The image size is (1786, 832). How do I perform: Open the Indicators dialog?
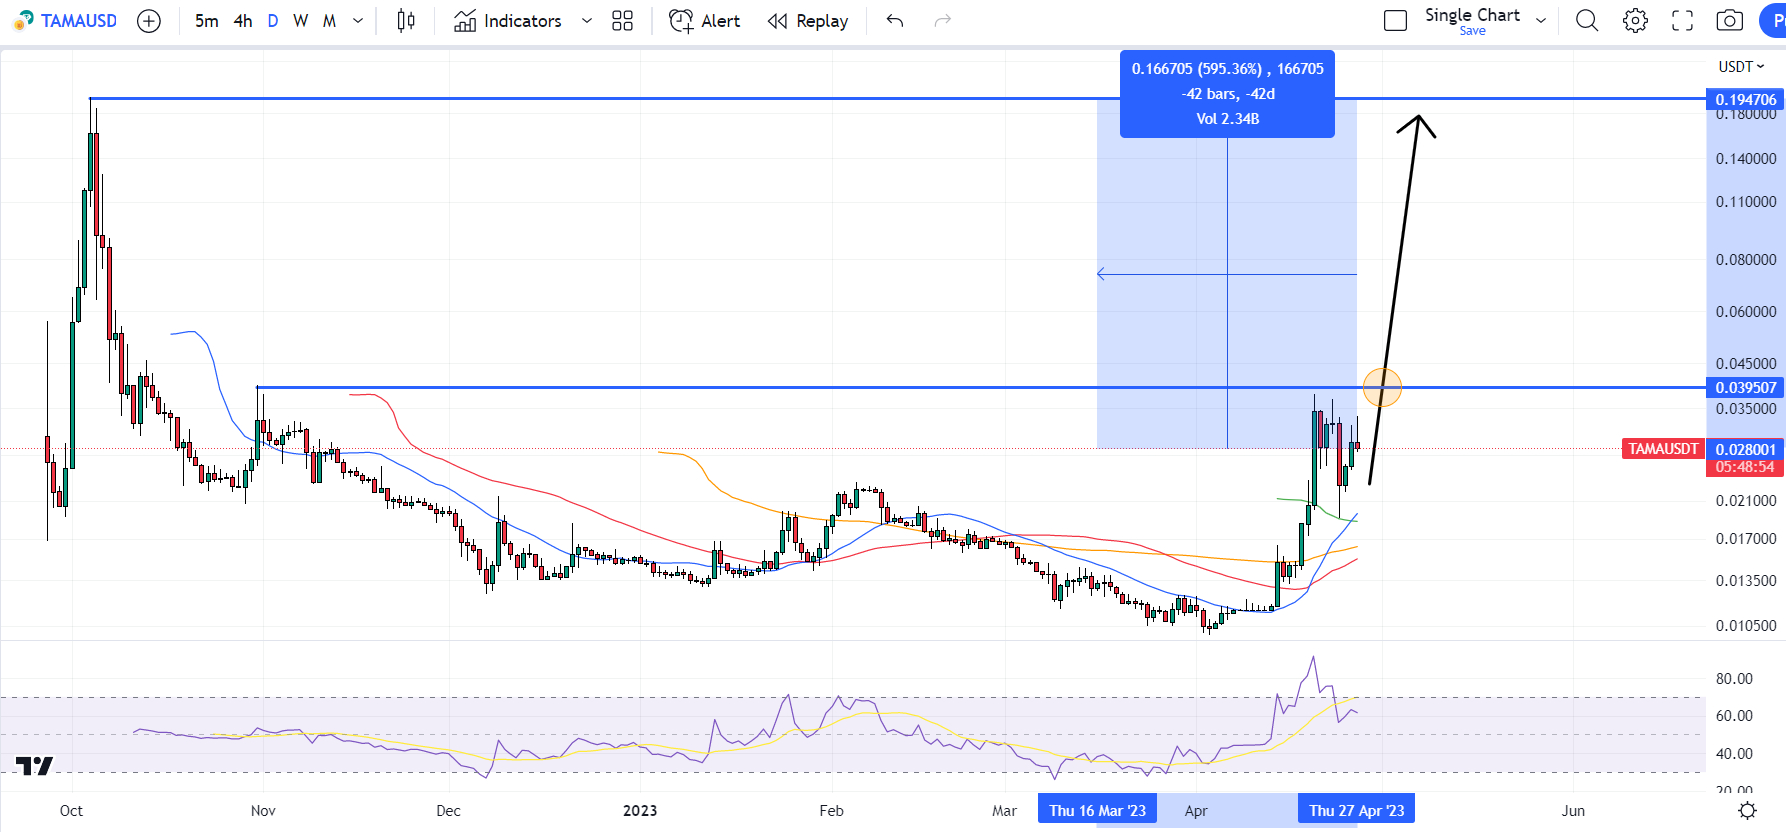[x=508, y=21]
